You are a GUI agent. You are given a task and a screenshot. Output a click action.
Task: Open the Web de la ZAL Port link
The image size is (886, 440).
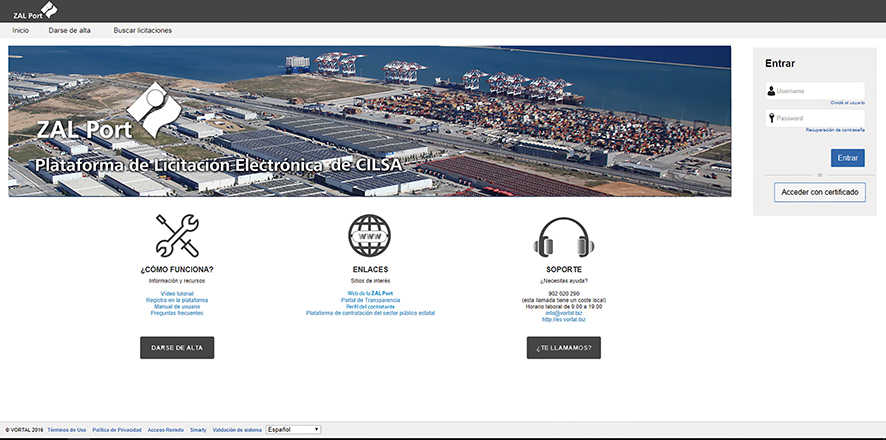(370, 294)
